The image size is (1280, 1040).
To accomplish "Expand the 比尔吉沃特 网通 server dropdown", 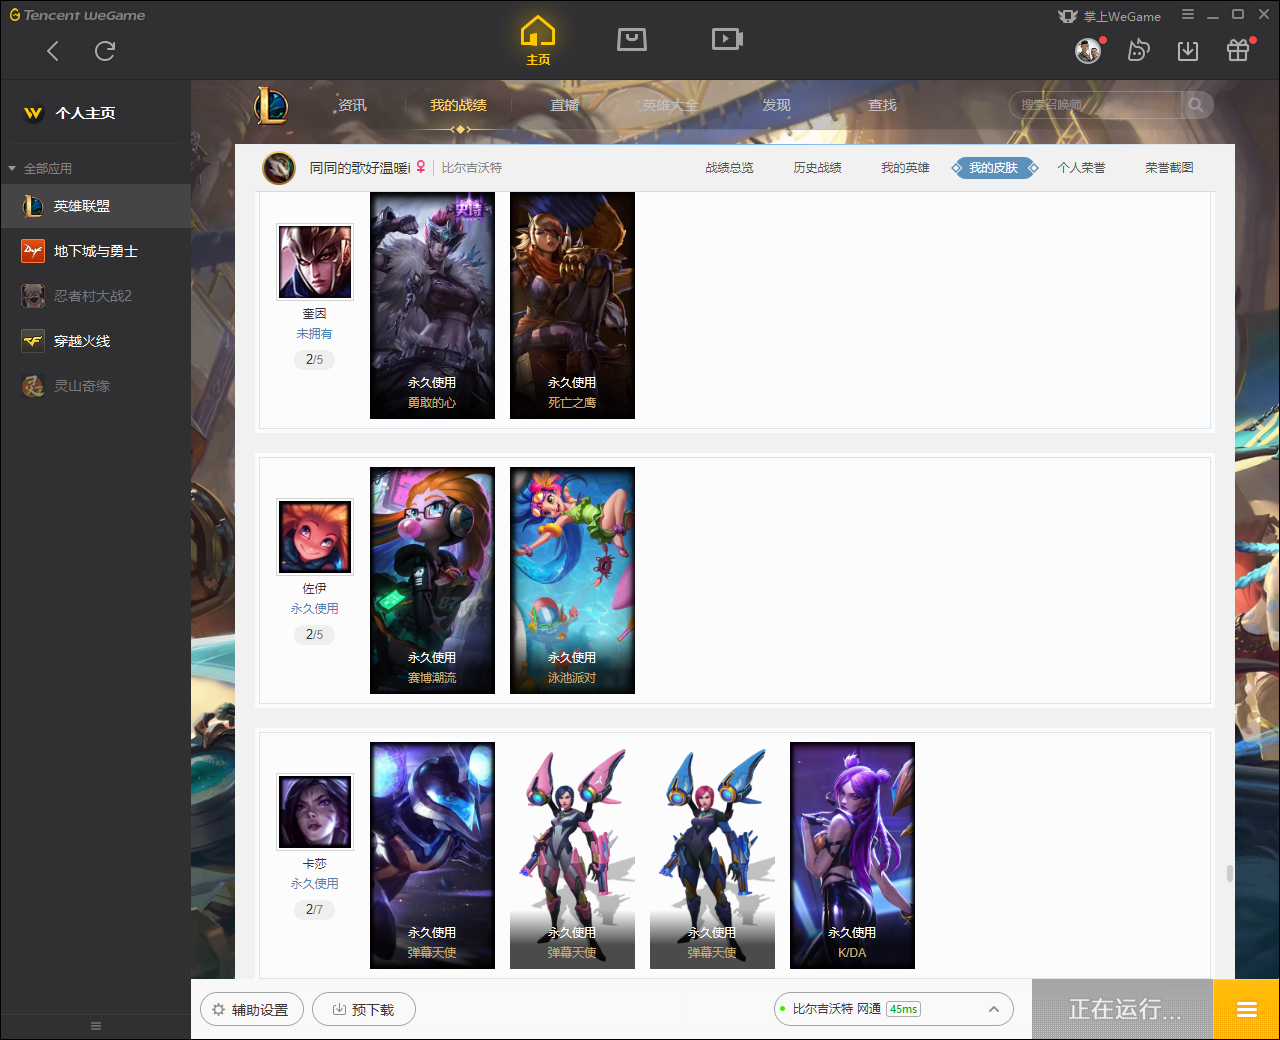I will [x=894, y=1009].
